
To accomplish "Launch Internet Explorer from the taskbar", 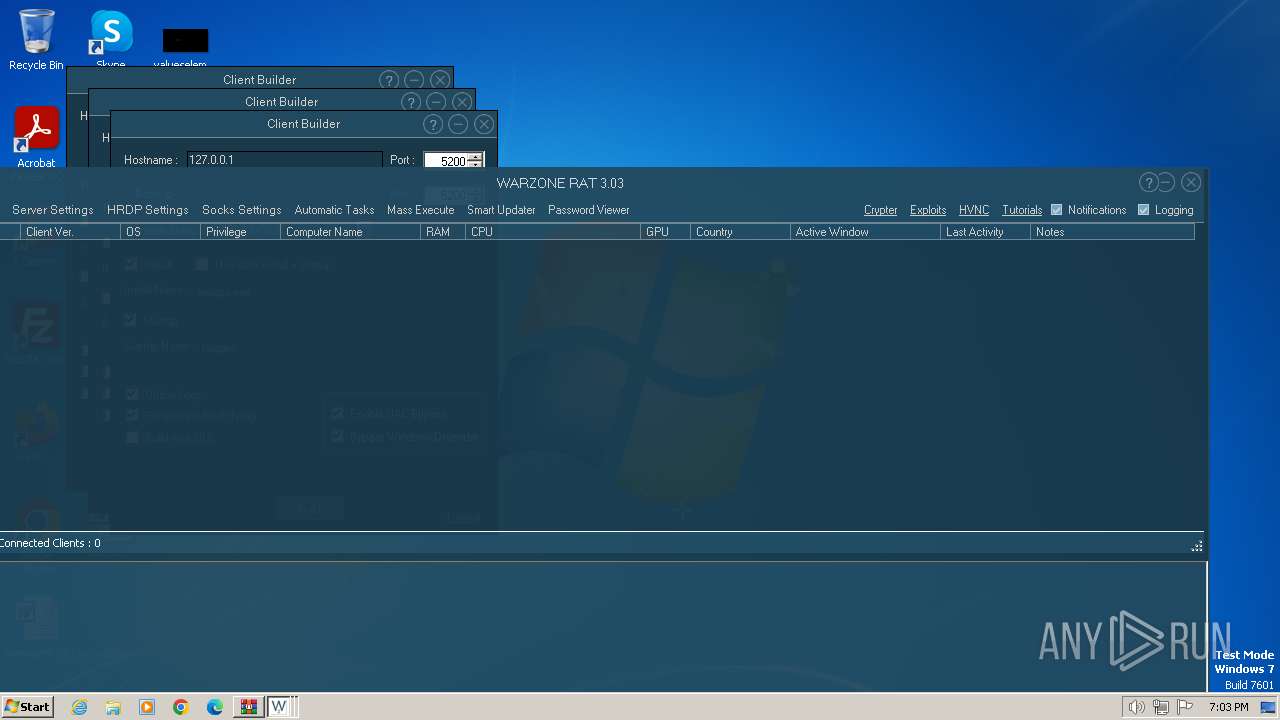I will (x=80, y=707).
